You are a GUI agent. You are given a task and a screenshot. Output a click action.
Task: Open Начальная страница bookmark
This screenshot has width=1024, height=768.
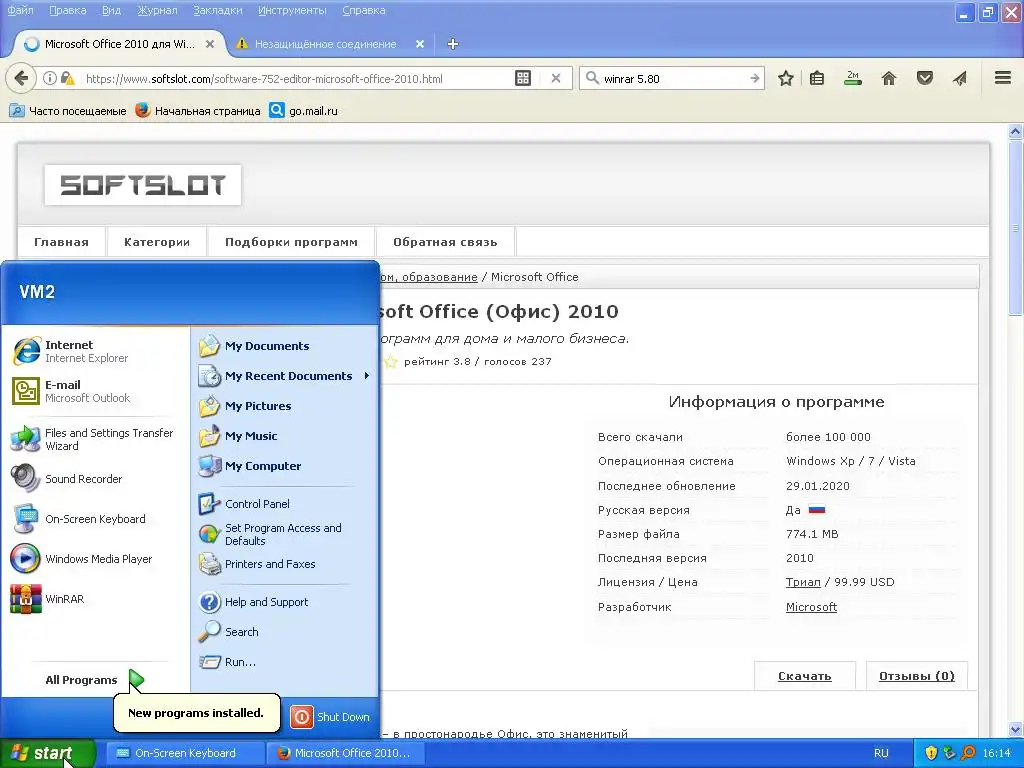(198, 111)
